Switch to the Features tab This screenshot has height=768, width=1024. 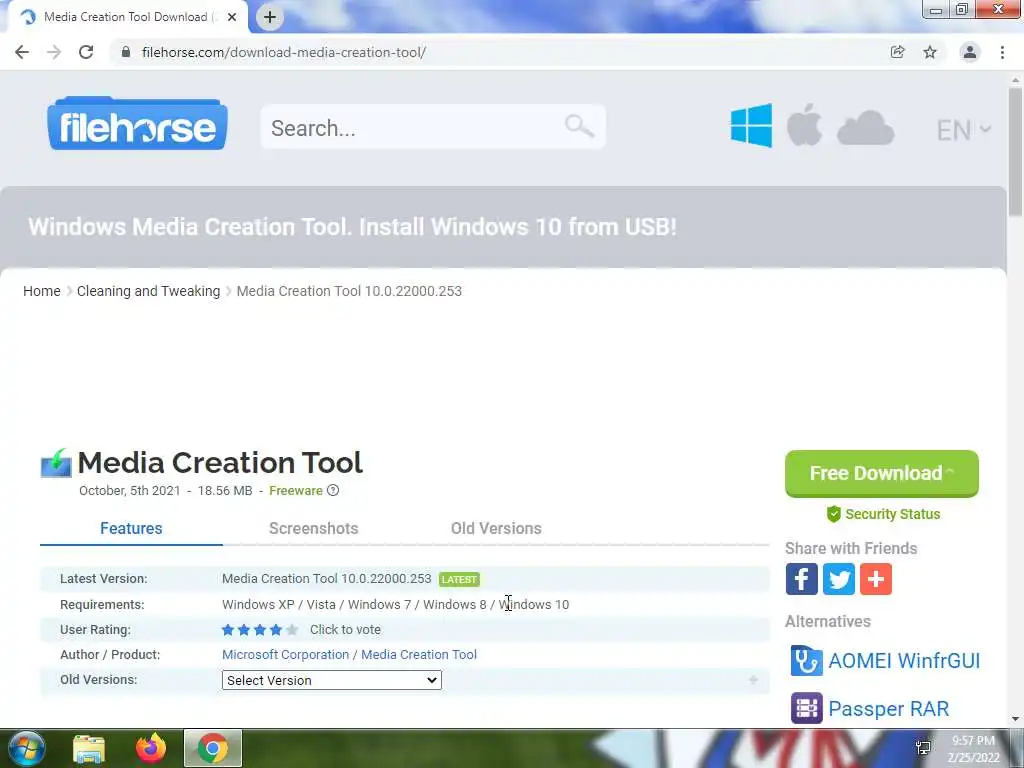click(x=131, y=528)
